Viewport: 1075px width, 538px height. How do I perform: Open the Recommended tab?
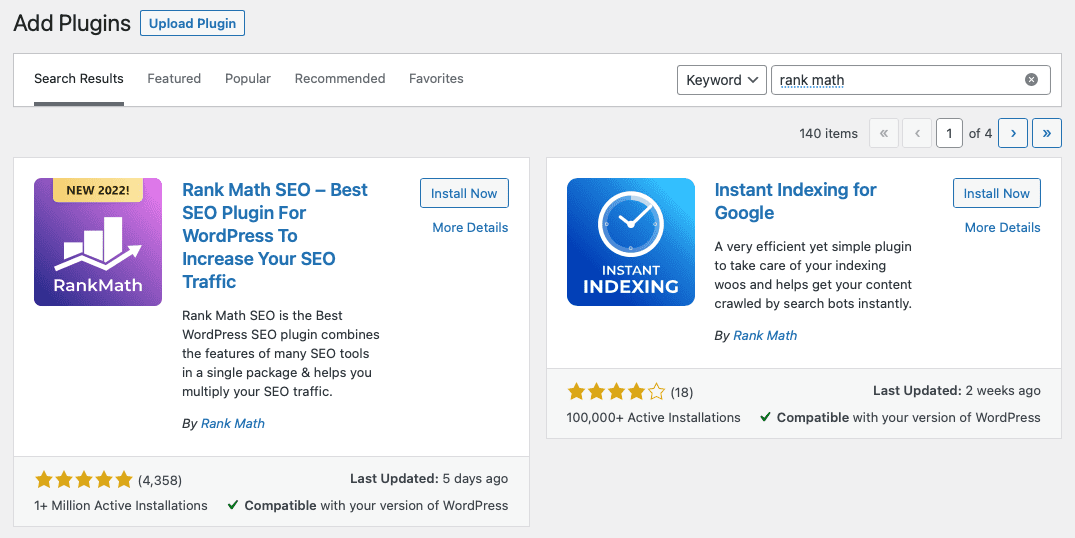coord(340,79)
